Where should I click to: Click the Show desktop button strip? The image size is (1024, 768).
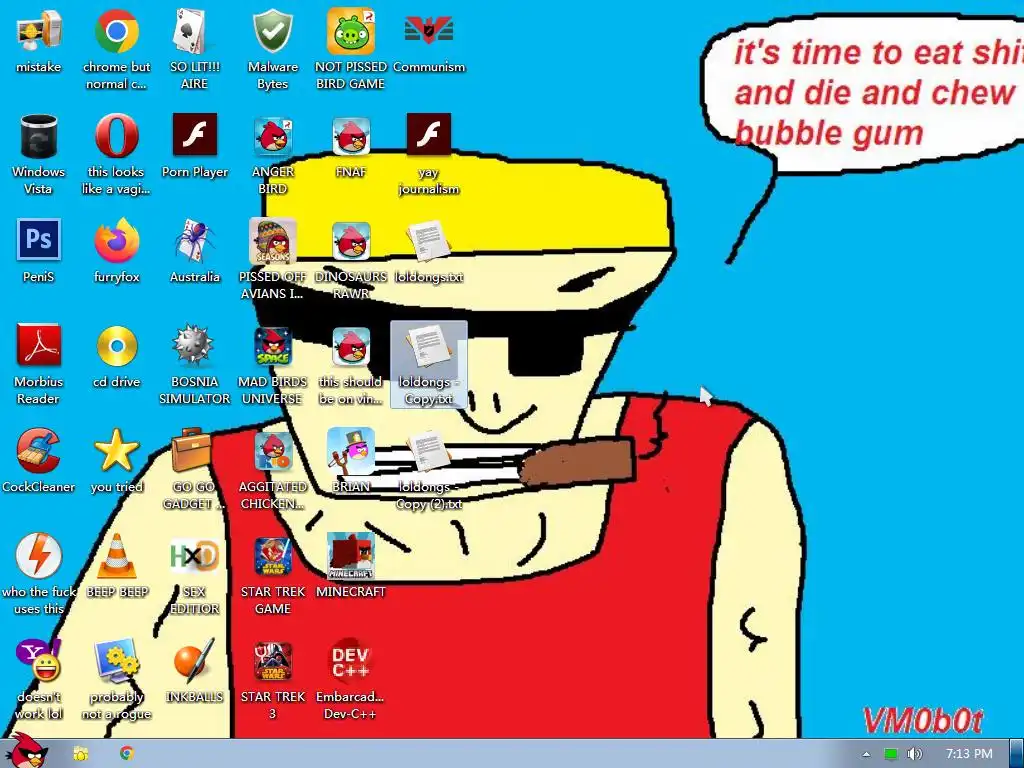click(1017, 754)
